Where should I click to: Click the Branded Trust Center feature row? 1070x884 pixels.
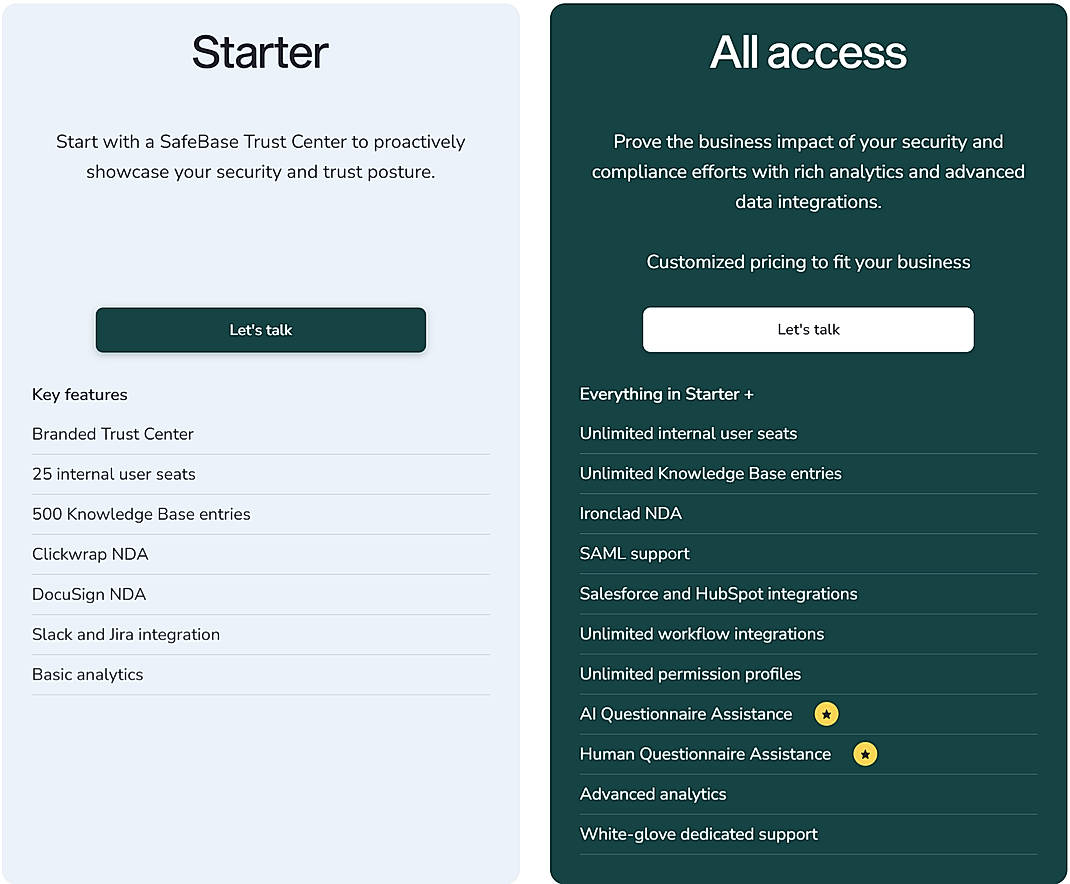[112, 434]
